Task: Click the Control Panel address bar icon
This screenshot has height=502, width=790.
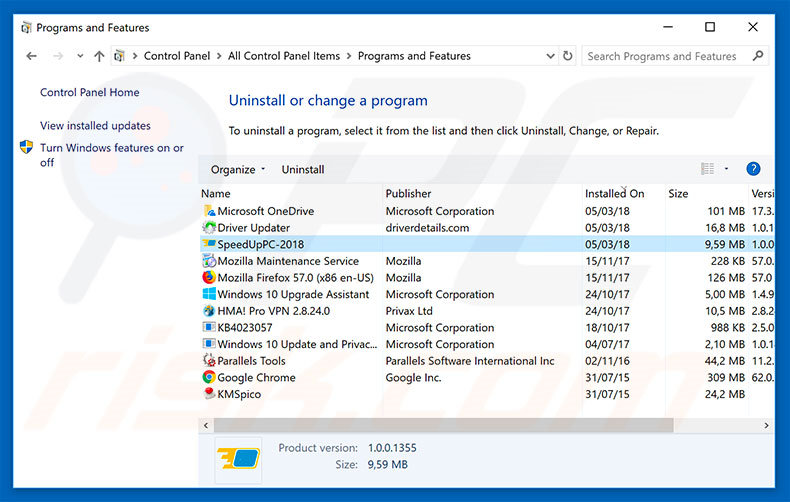Action: [119, 56]
